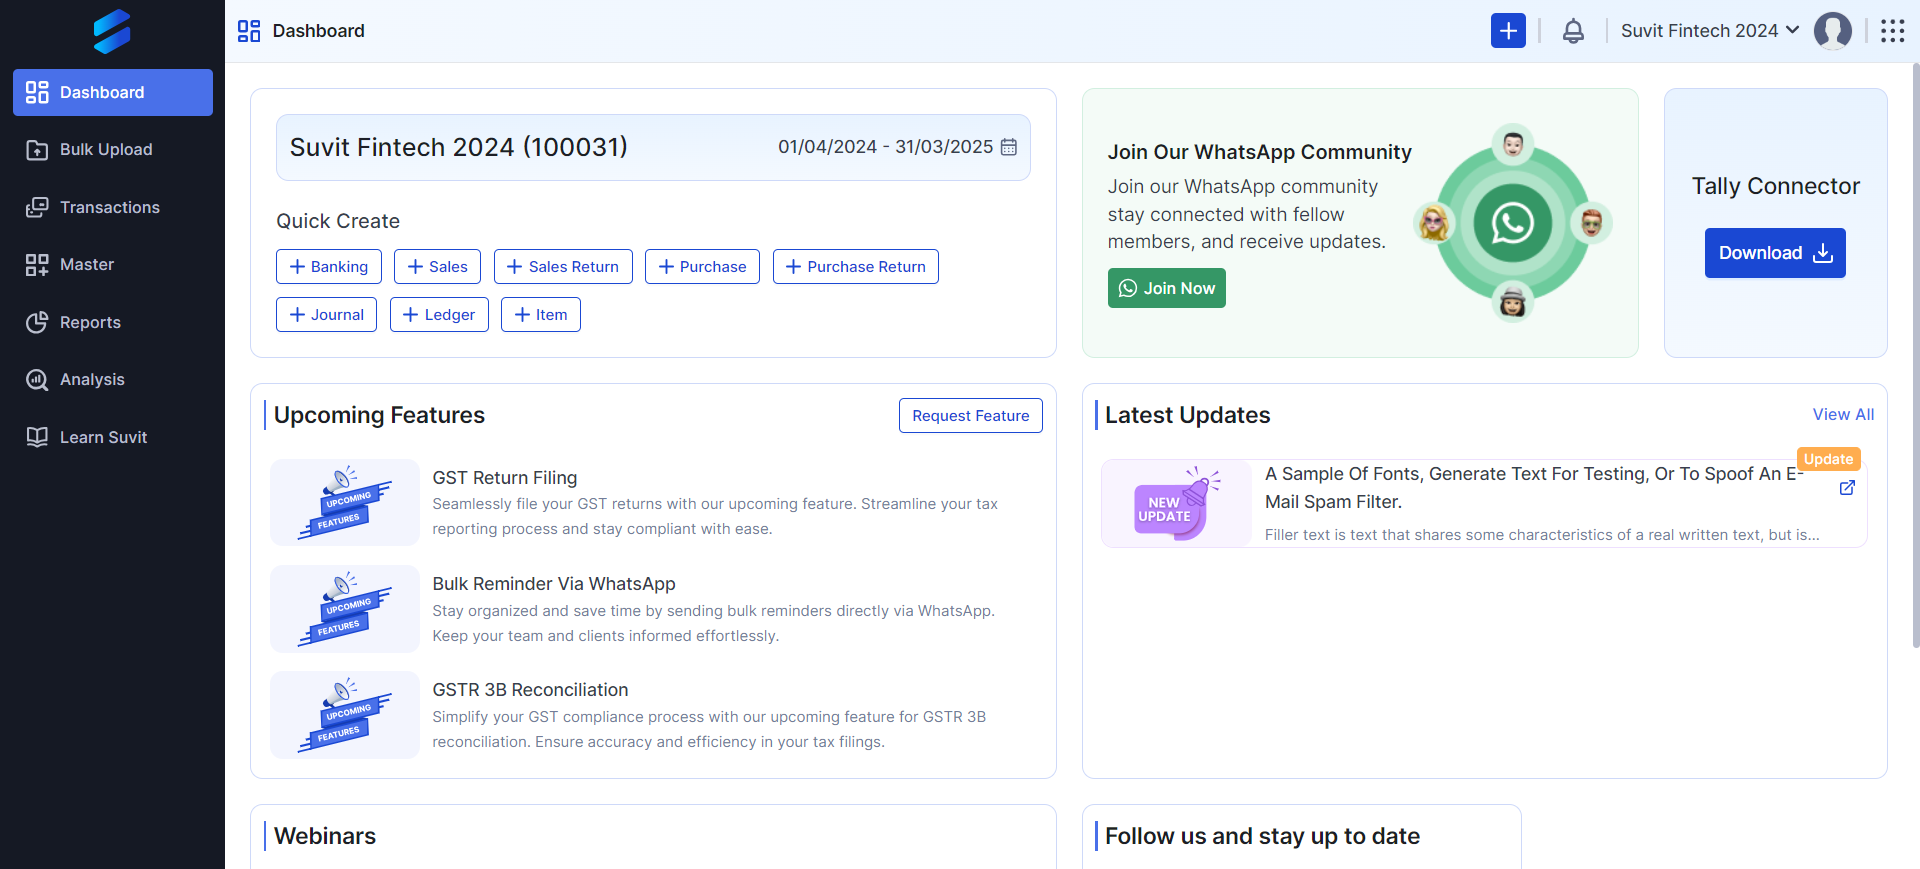Click the date range 01/04/2024 - 31/03/2025
This screenshot has width=1920, height=869.
pos(885,147)
